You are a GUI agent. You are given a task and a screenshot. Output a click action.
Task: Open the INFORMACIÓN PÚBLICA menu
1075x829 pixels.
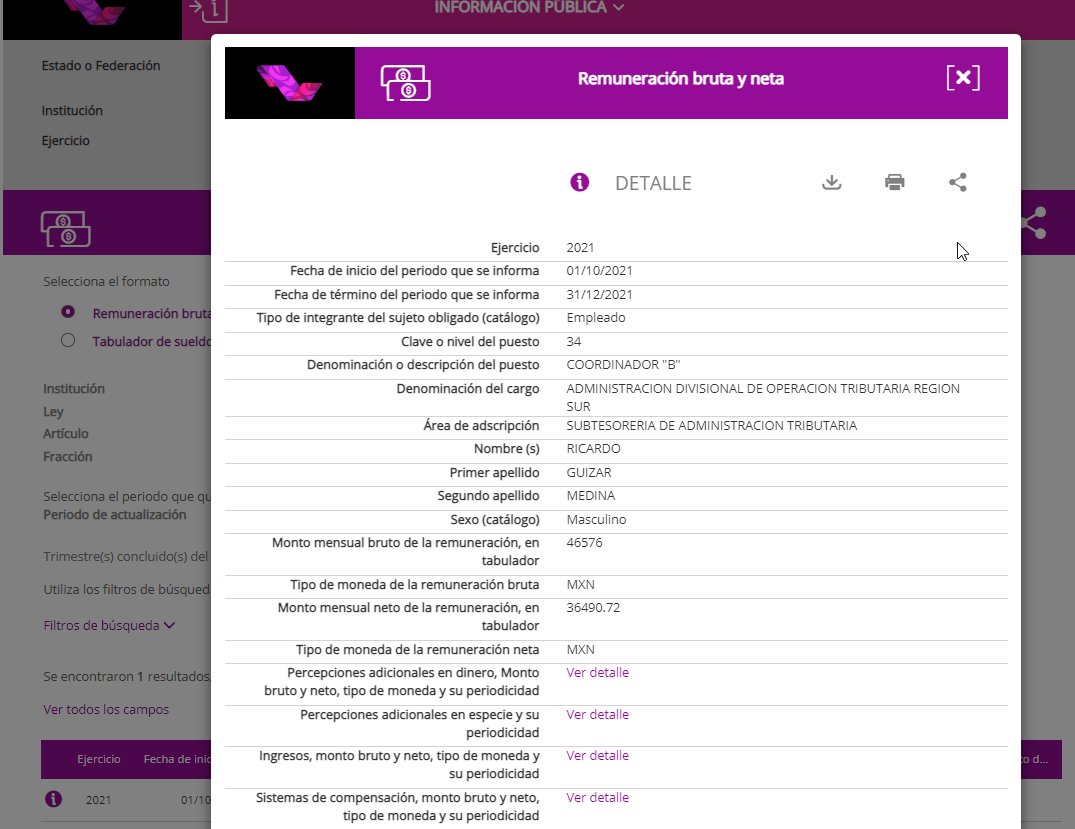[x=529, y=8]
